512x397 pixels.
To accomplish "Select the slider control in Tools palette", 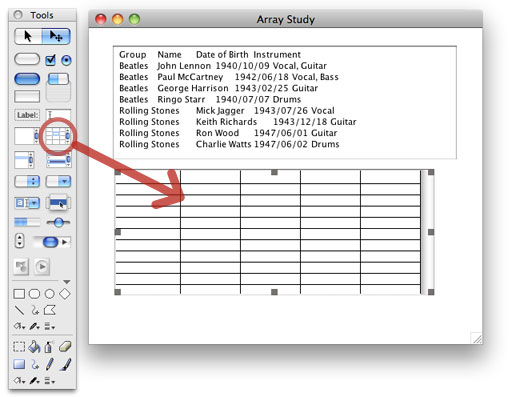I will pos(58,222).
